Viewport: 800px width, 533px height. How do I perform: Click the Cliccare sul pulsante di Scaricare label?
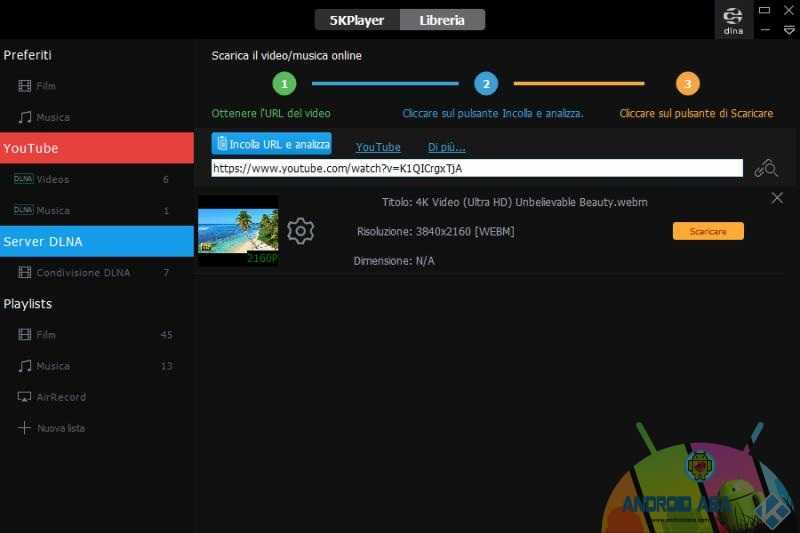coord(696,113)
